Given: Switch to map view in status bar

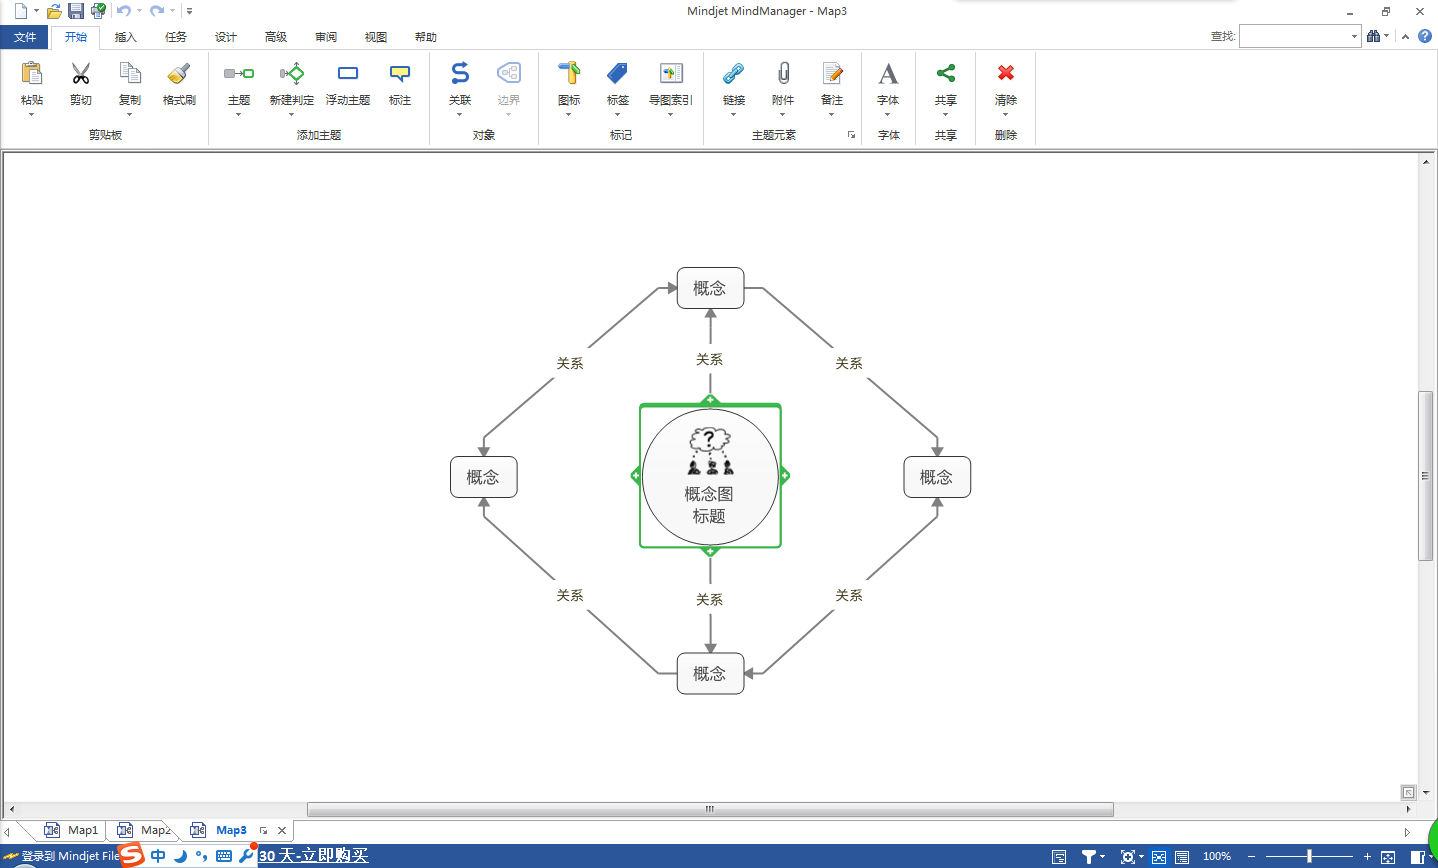Looking at the screenshot, I should [1159, 857].
